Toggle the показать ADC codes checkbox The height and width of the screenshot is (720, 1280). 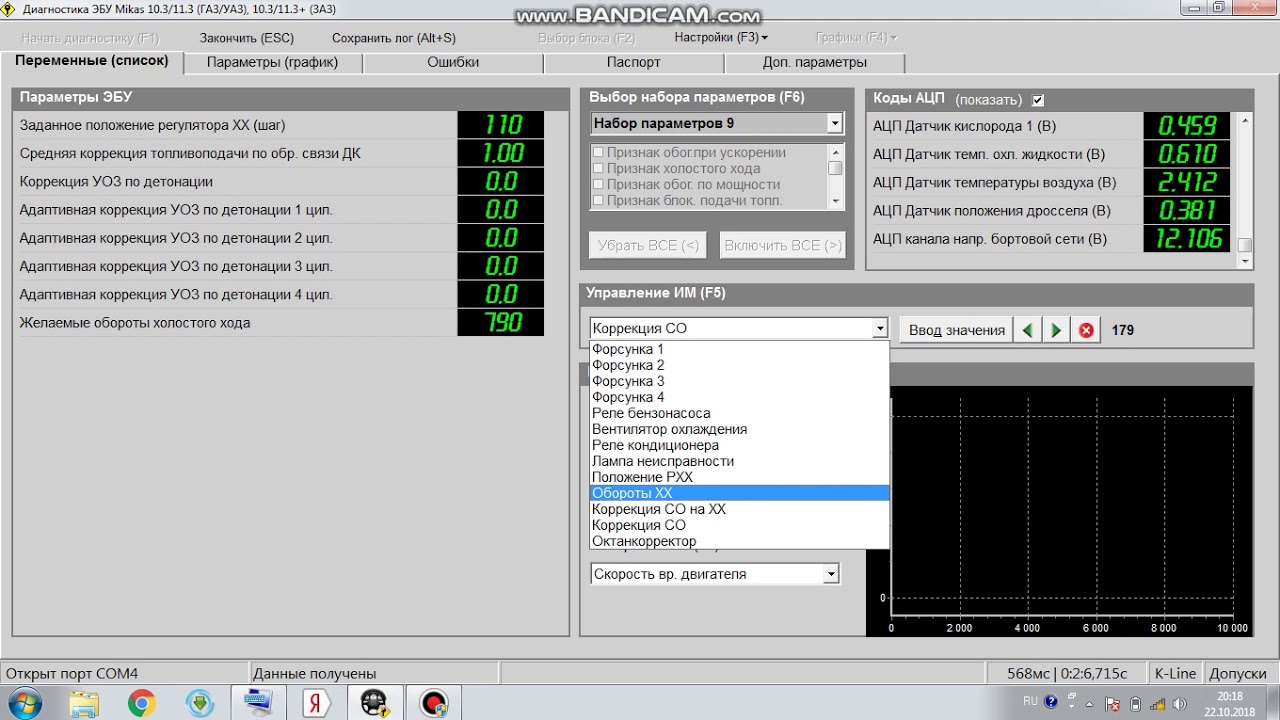pyautogui.click(x=1038, y=100)
